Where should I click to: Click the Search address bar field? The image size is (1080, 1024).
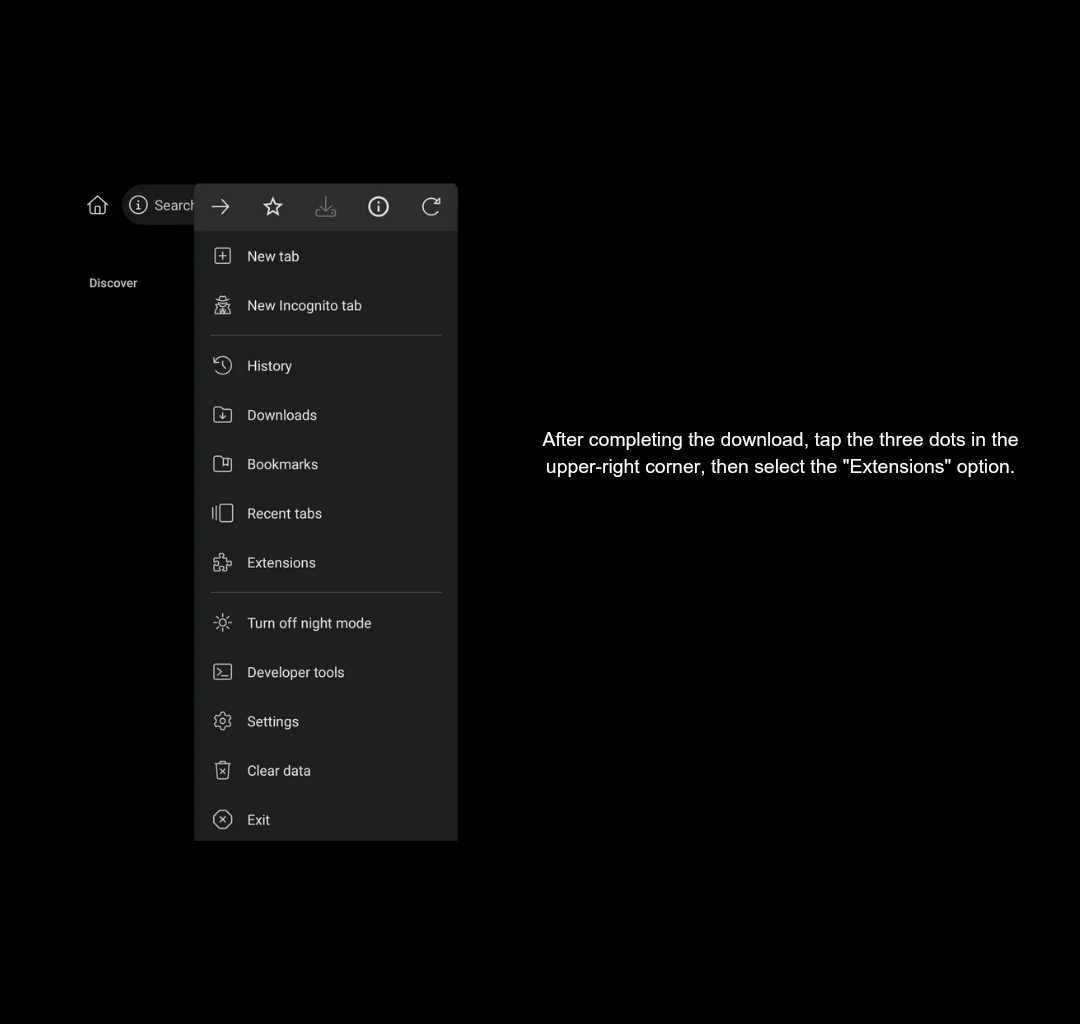click(x=174, y=205)
